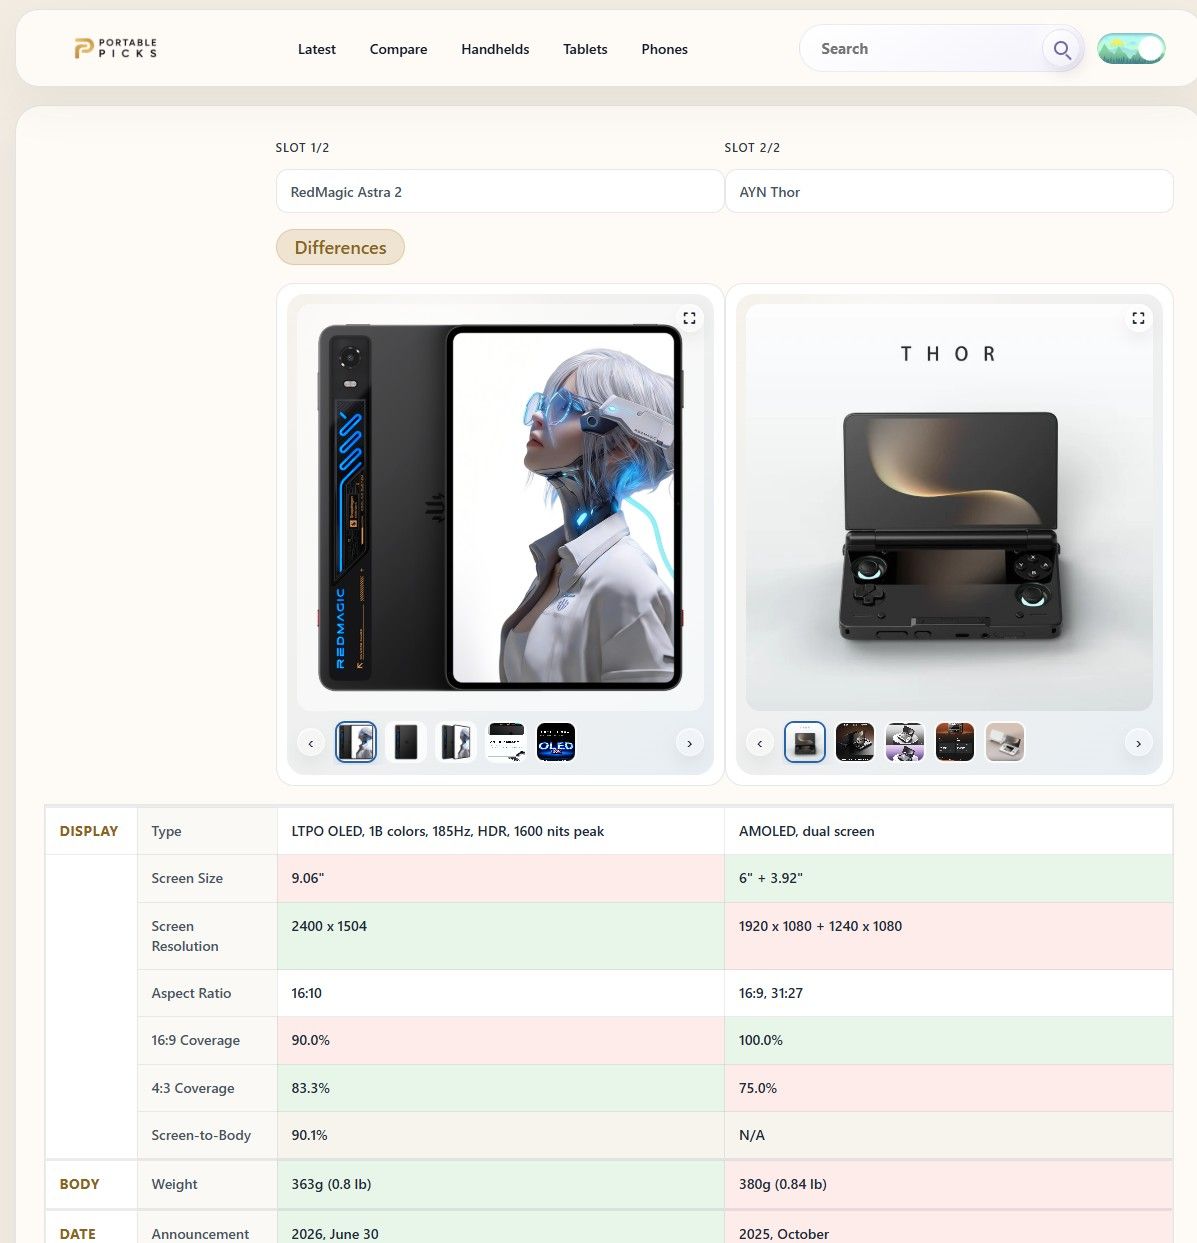
Task: Select third AYN Thor thumbnail multi-device image
Action: point(905,742)
